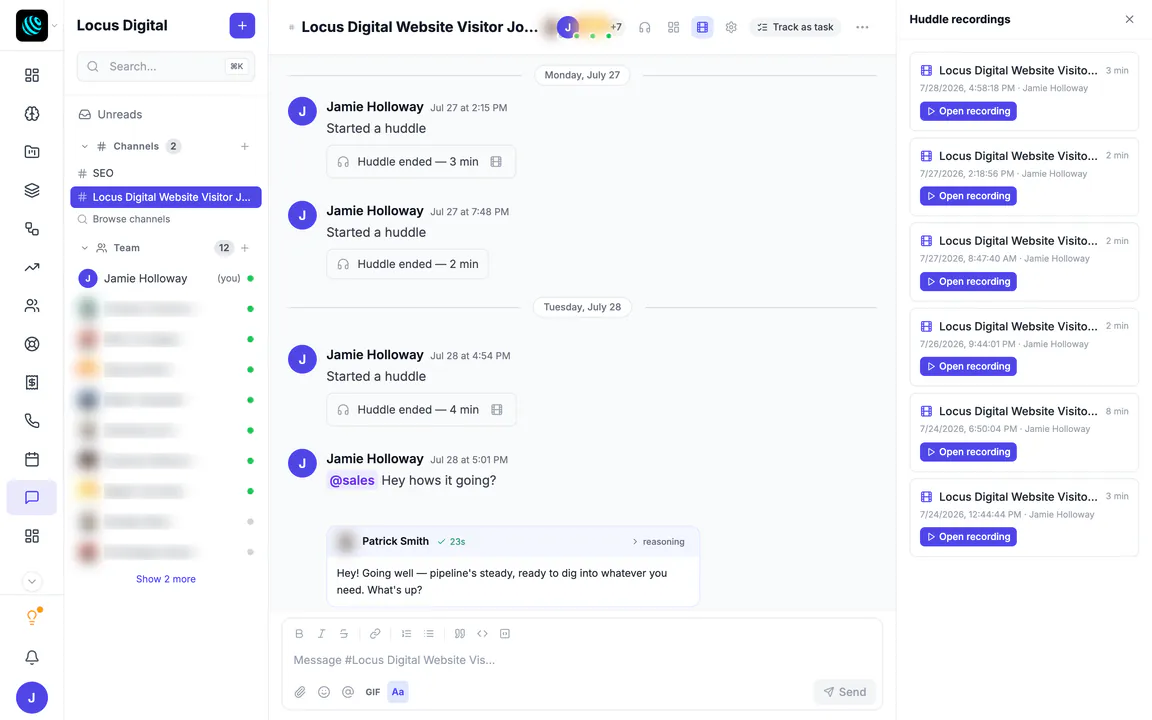Attach a file with paperclip icon
This screenshot has height=720, width=1152.
(300, 691)
